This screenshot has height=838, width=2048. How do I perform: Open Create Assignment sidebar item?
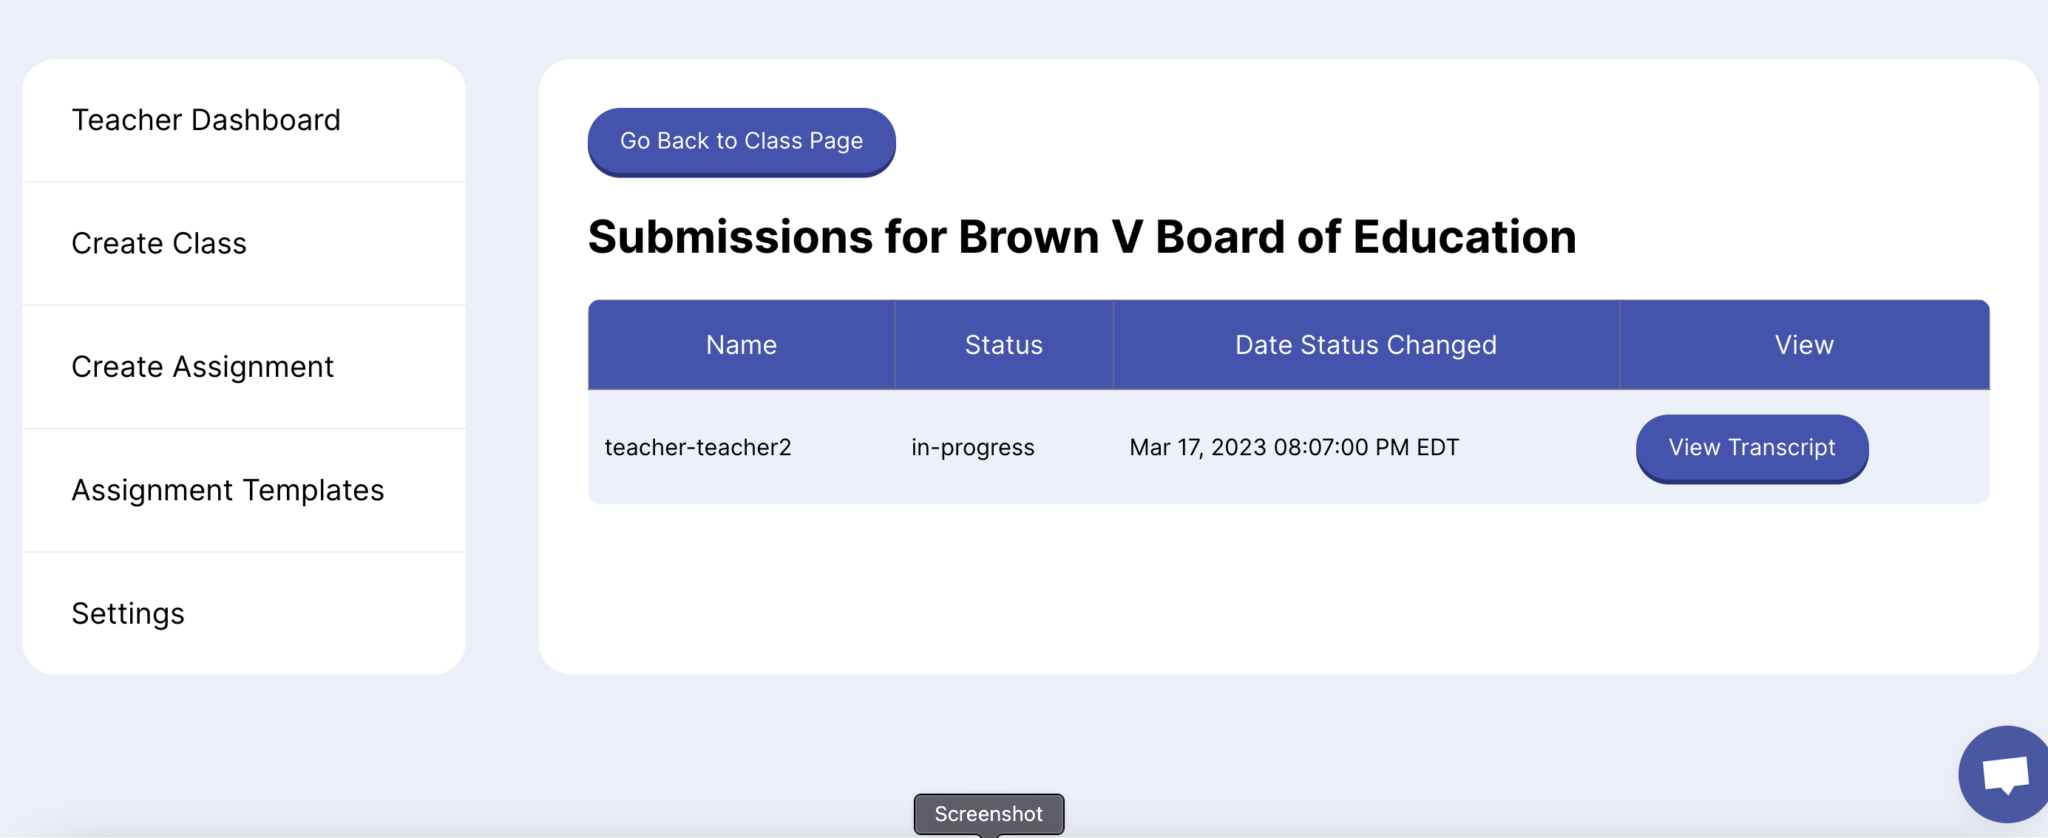click(x=202, y=367)
